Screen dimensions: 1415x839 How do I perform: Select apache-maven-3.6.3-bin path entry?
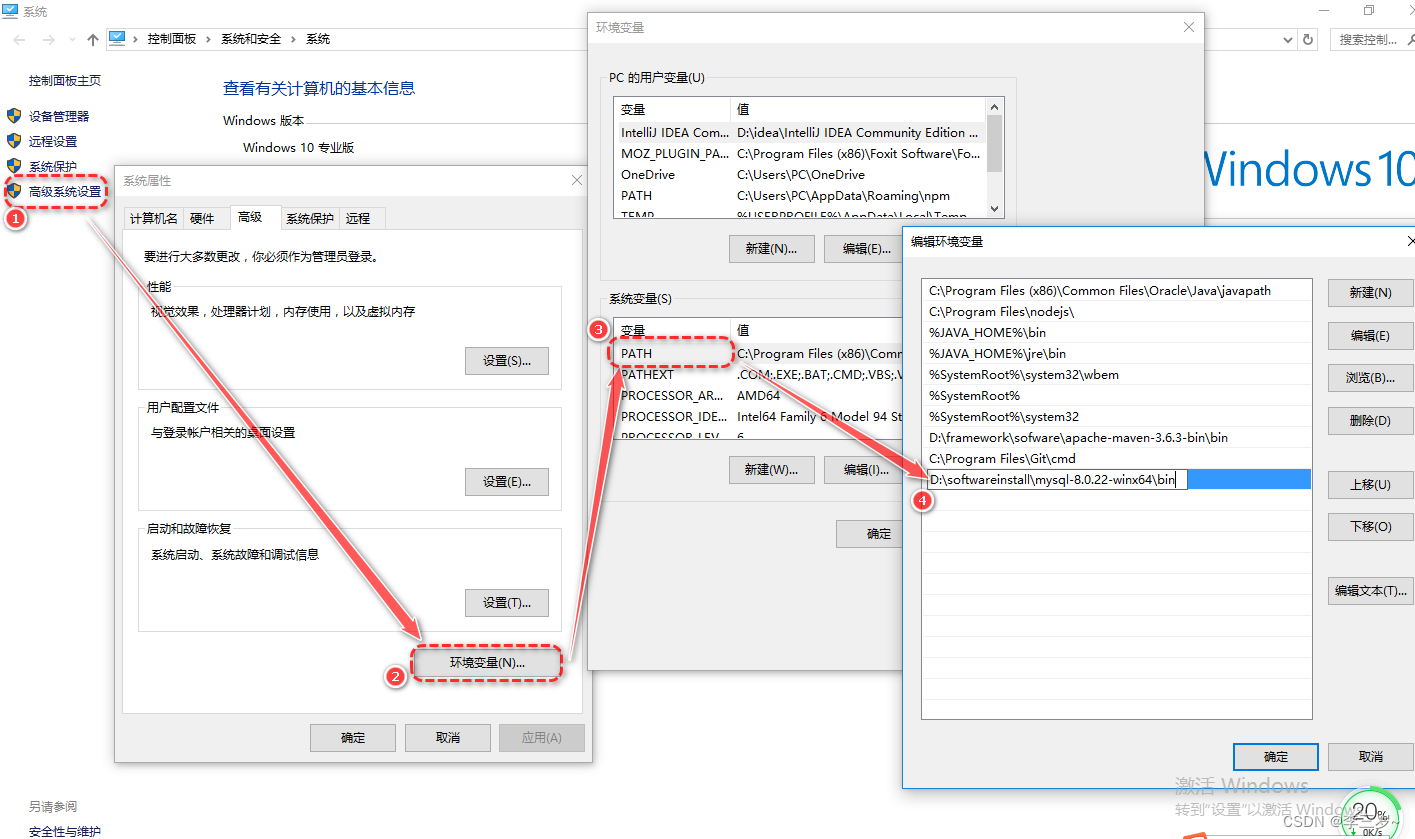pyautogui.click(x=1116, y=437)
